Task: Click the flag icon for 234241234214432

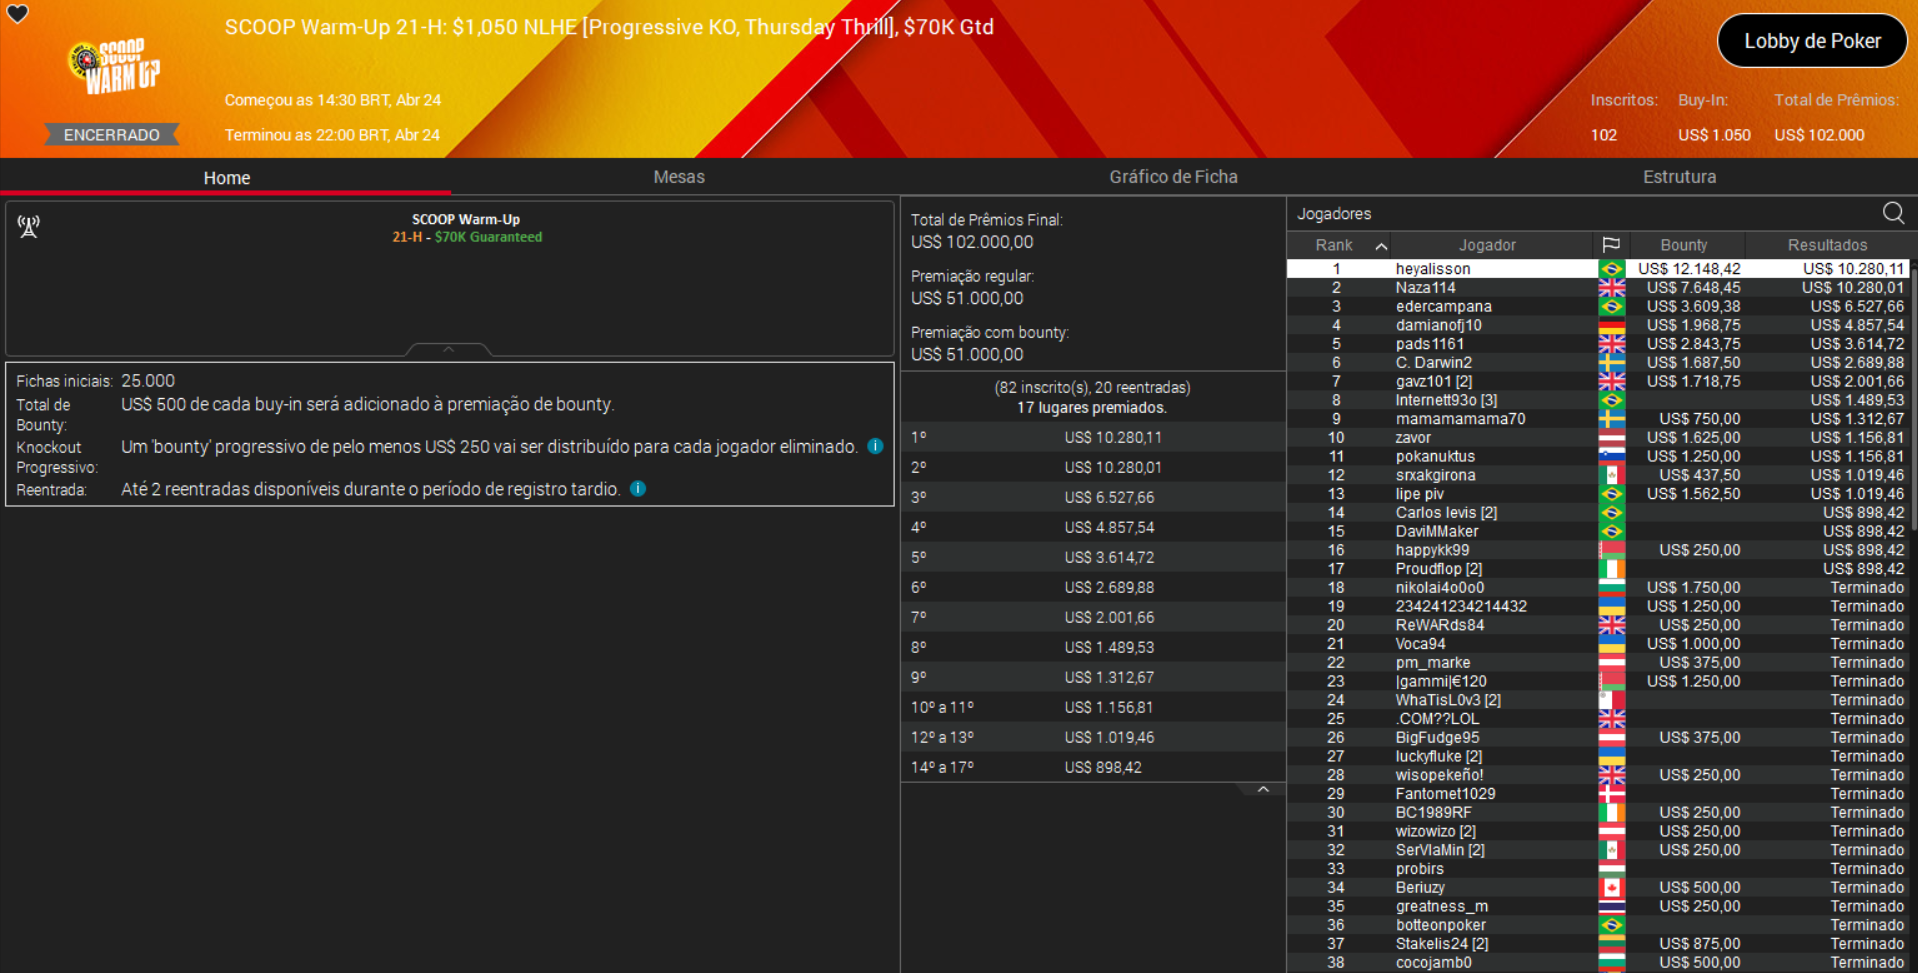Action: [1611, 606]
